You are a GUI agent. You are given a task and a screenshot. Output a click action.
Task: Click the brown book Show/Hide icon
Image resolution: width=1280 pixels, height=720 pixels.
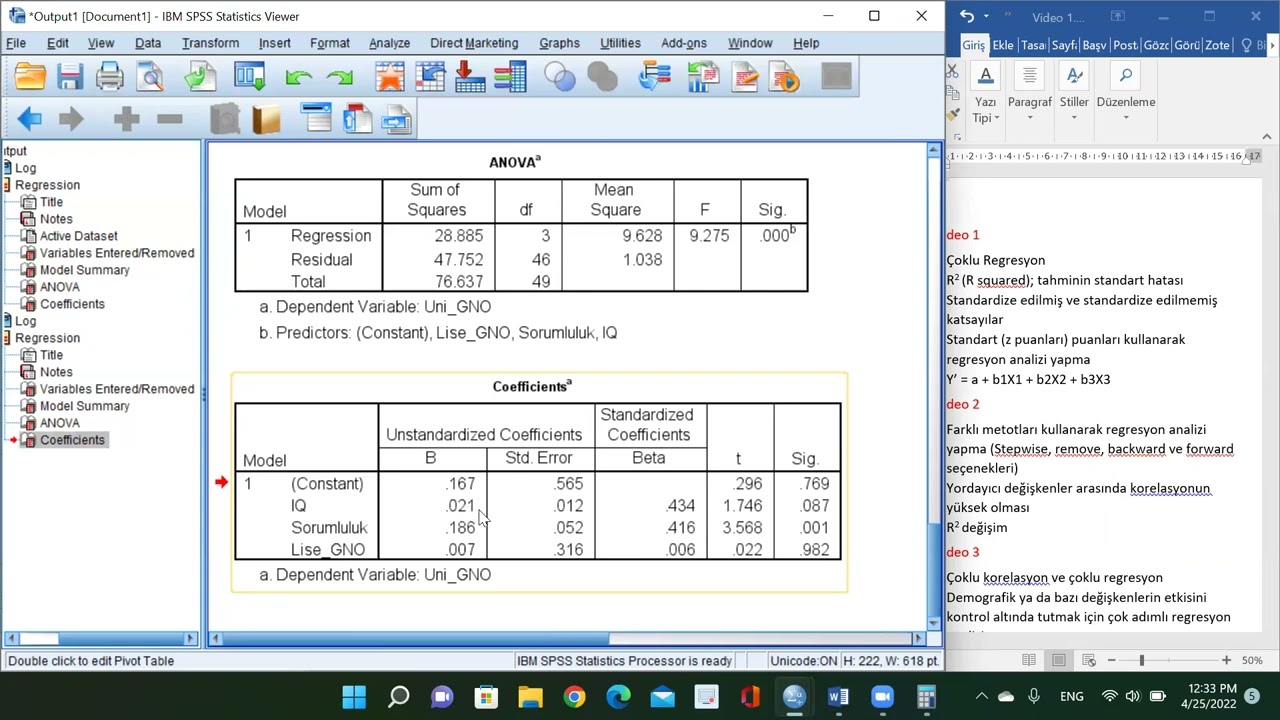pyautogui.click(x=267, y=120)
